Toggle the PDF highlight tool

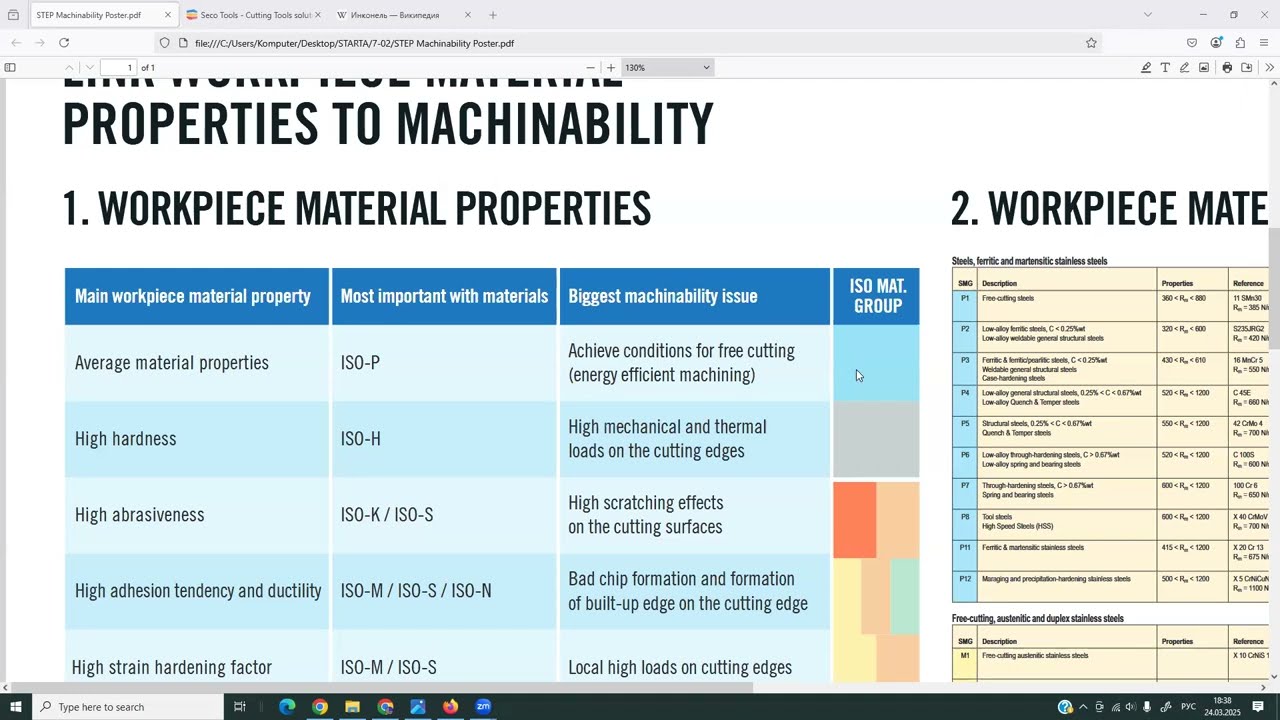pyautogui.click(x=1146, y=68)
